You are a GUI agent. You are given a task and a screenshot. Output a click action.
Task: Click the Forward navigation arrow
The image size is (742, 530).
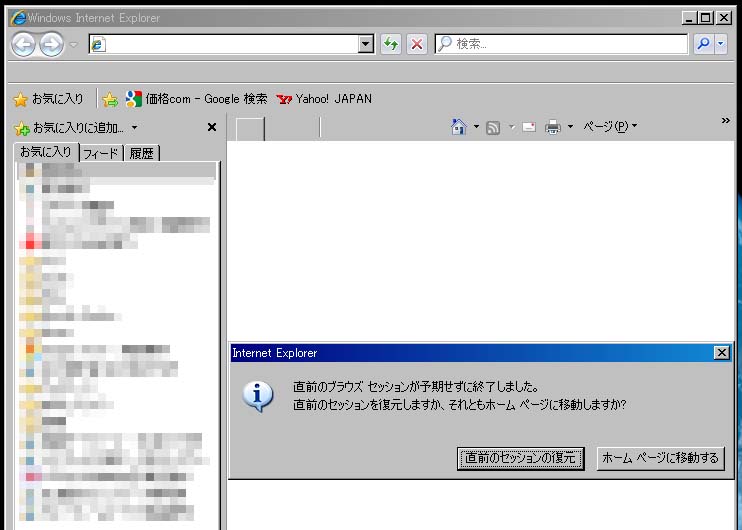[x=51, y=45]
